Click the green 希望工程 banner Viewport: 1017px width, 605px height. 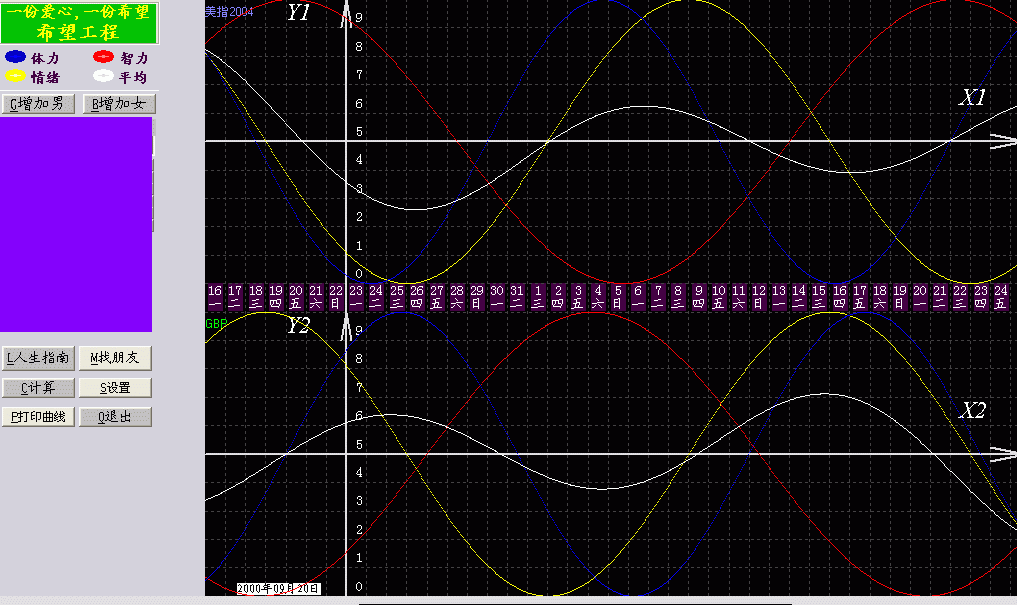[x=79, y=22]
